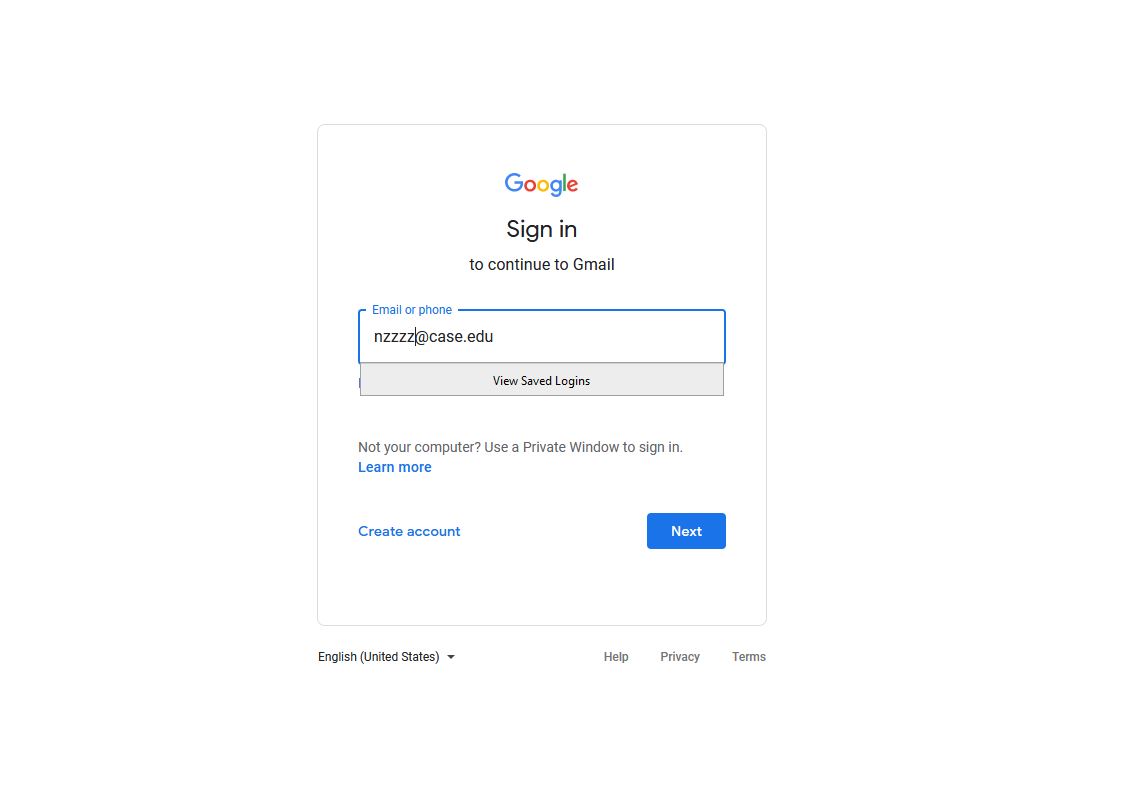The height and width of the screenshot is (788, 1139).
Task: Open the Create account link
Action: tap(409, 531)
